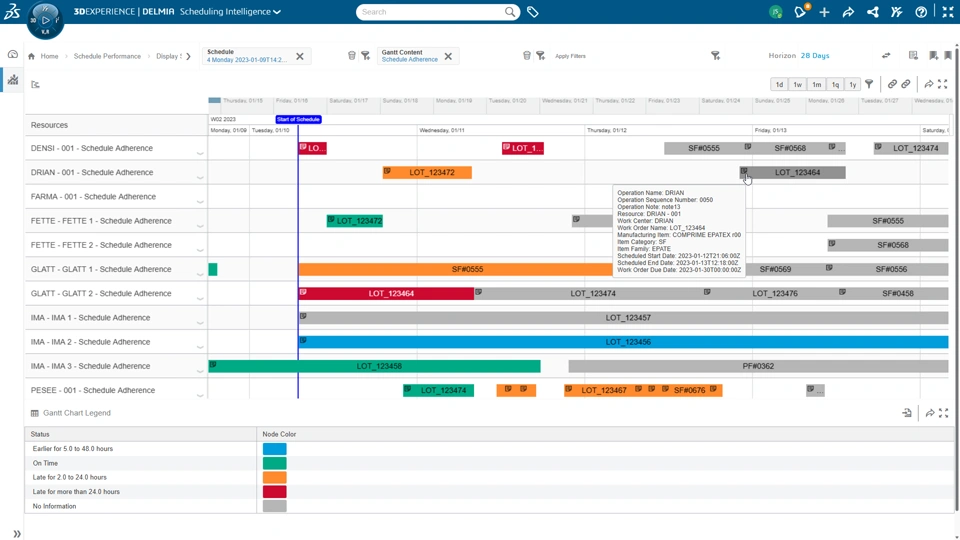Export the Gantt Chart Legend table

[x=907, y=413]
